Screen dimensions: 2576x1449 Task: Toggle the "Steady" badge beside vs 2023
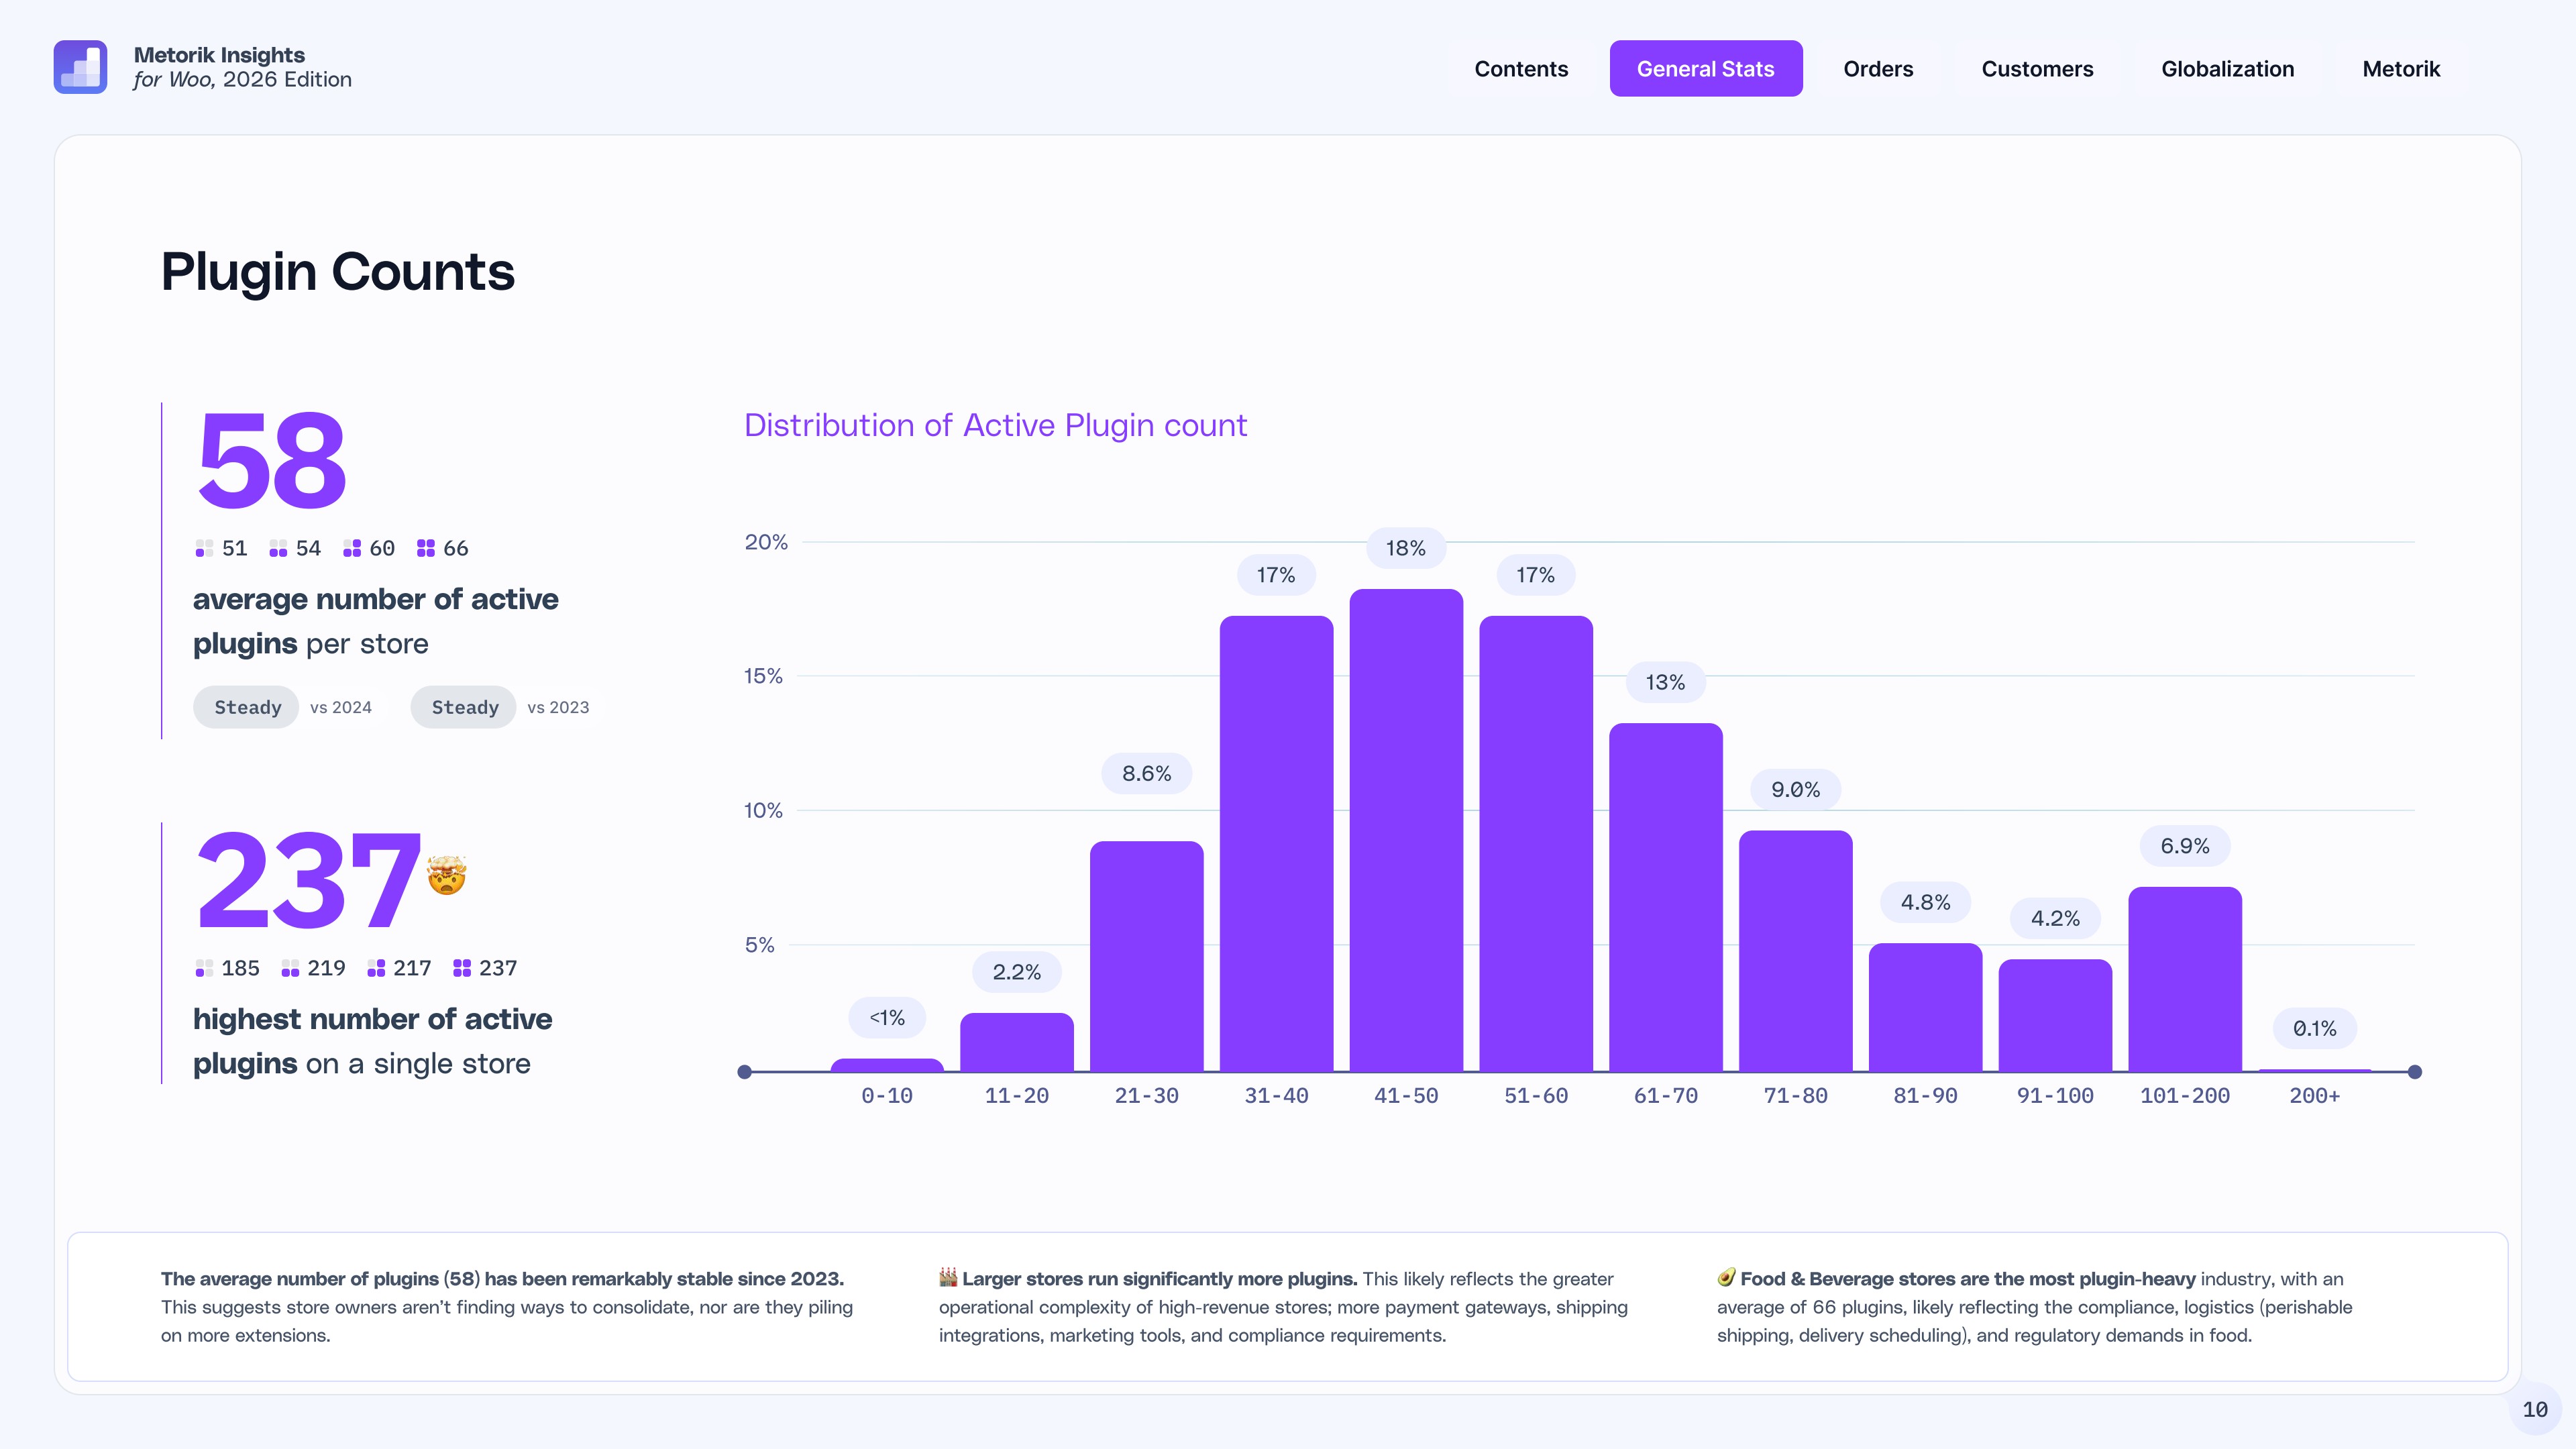tap(463, 707)
